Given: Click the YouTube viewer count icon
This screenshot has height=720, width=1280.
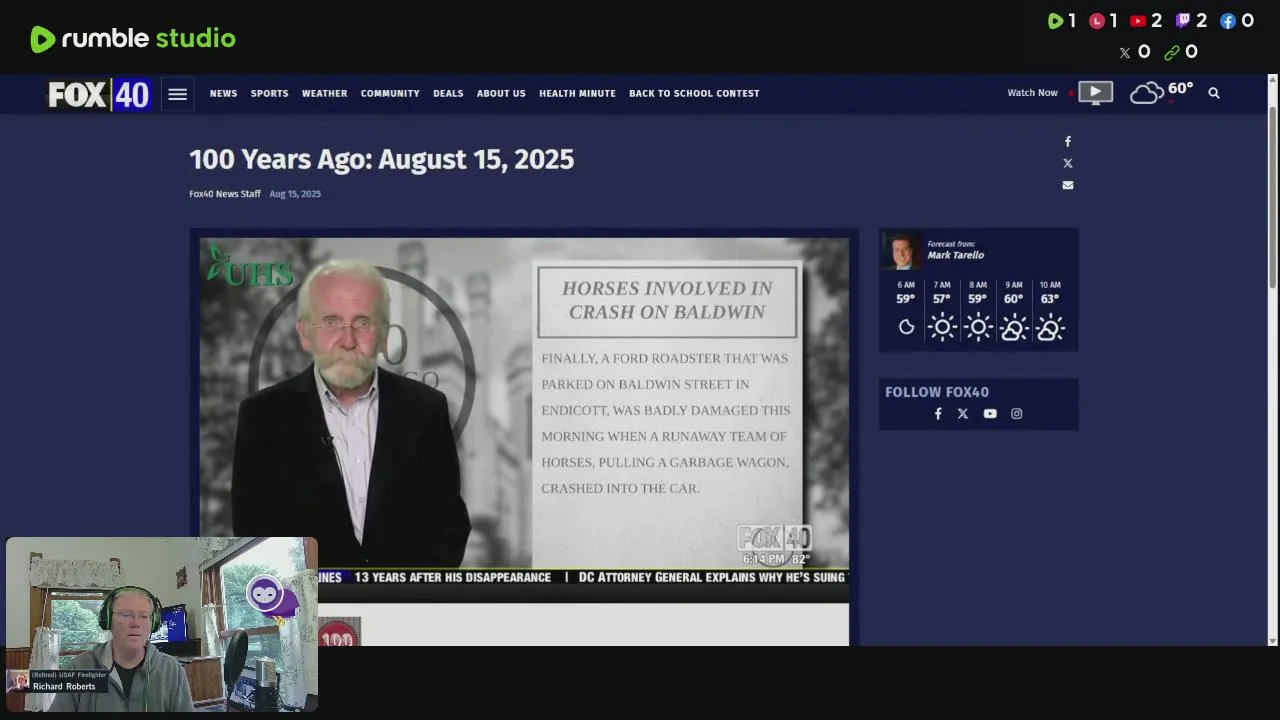Looking at the screenshot, I should pyautogui.click(x=1138, y=21).
